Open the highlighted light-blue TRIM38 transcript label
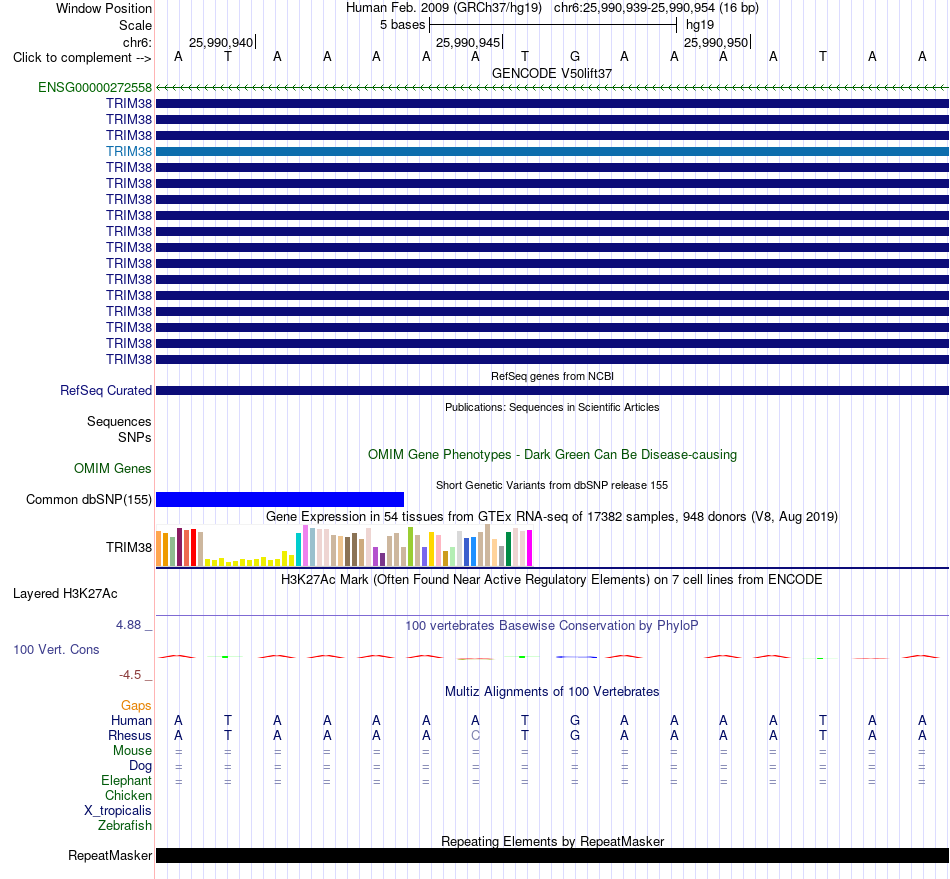 click(128, 151)
